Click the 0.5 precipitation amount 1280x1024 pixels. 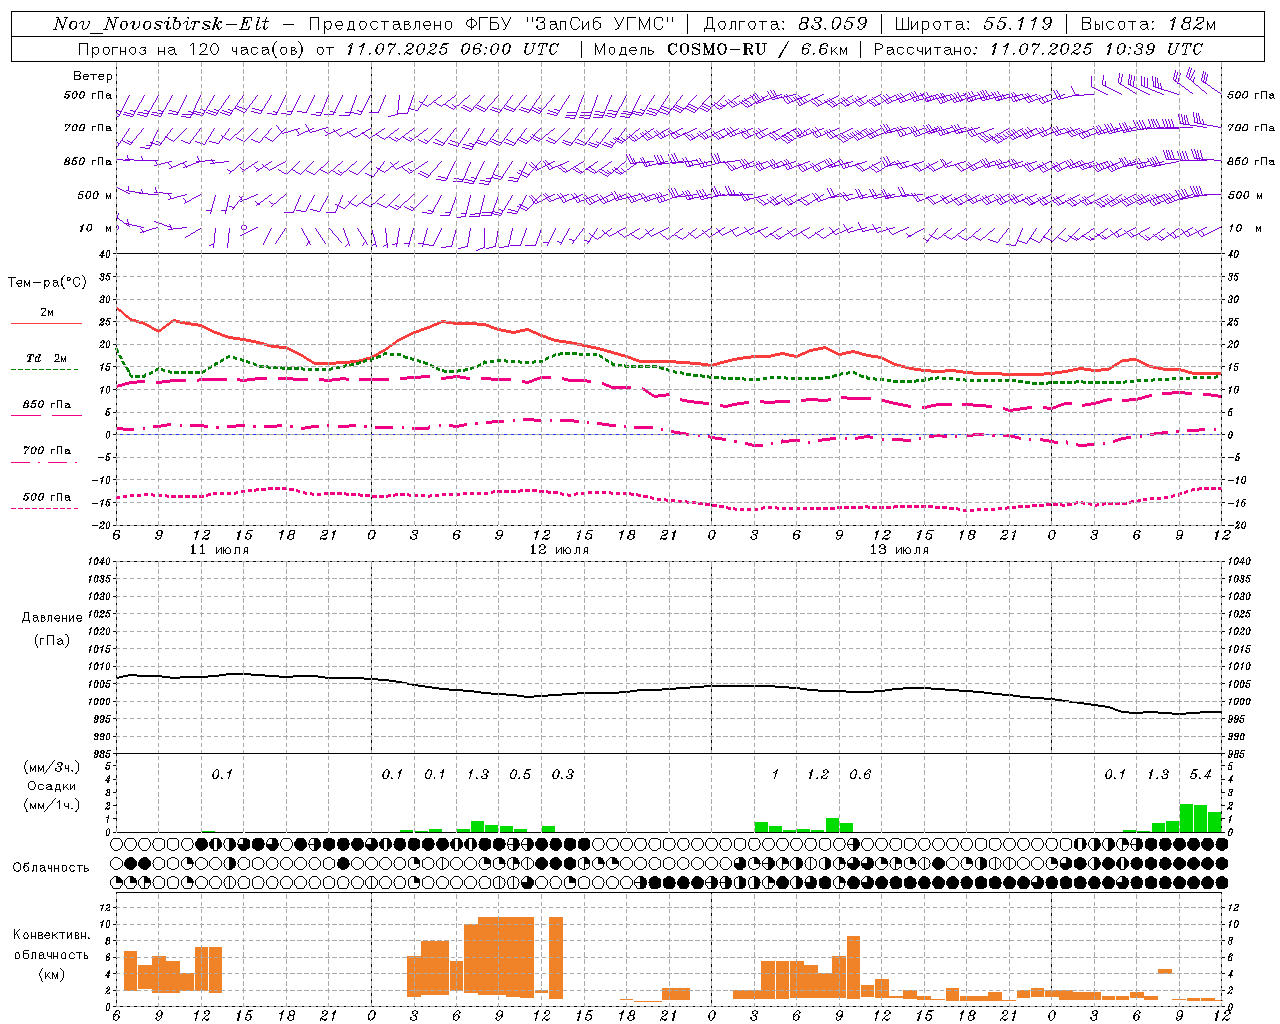tap(520, 774)
